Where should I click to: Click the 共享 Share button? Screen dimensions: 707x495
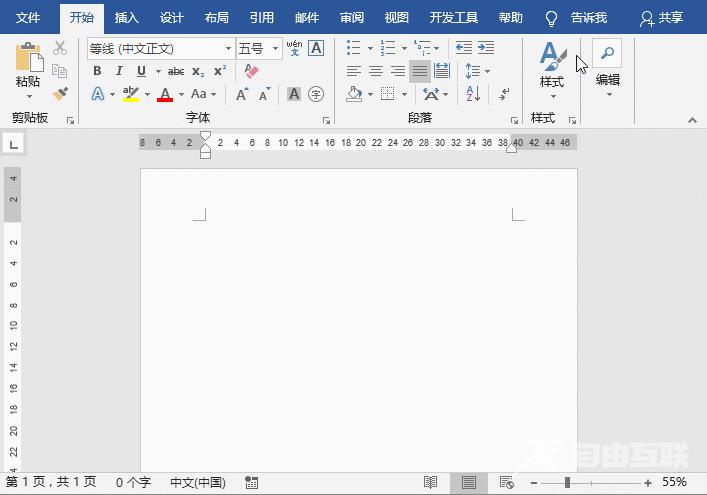point(661,18)
